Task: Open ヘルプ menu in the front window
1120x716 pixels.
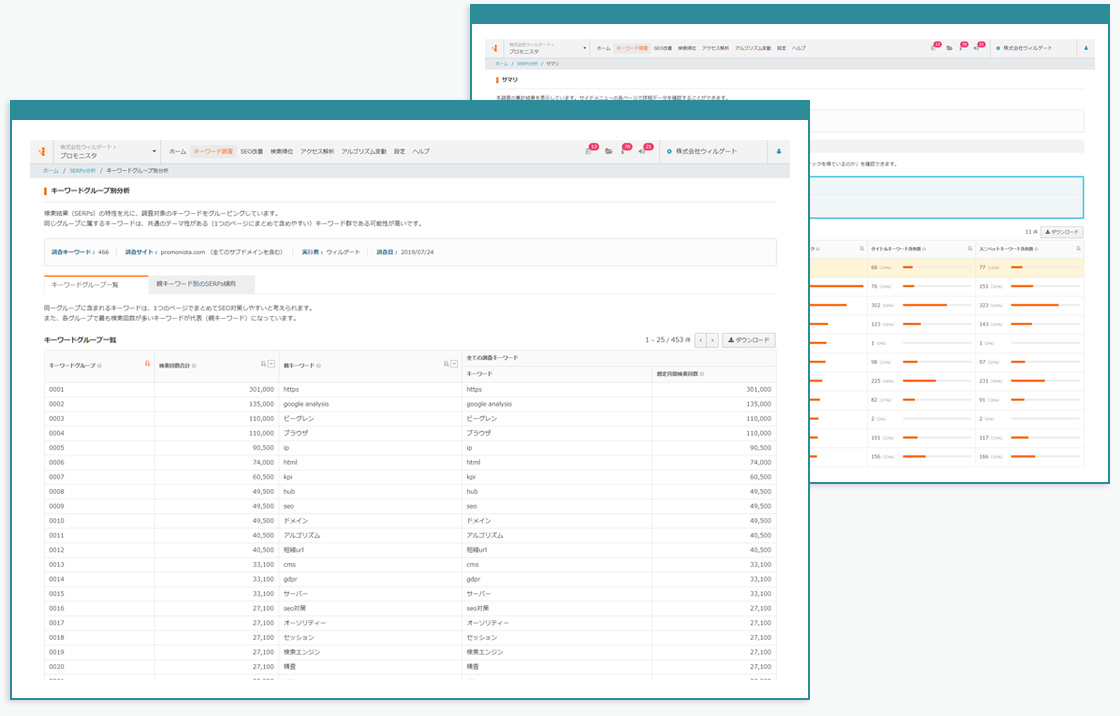Action: click(421, 151)
